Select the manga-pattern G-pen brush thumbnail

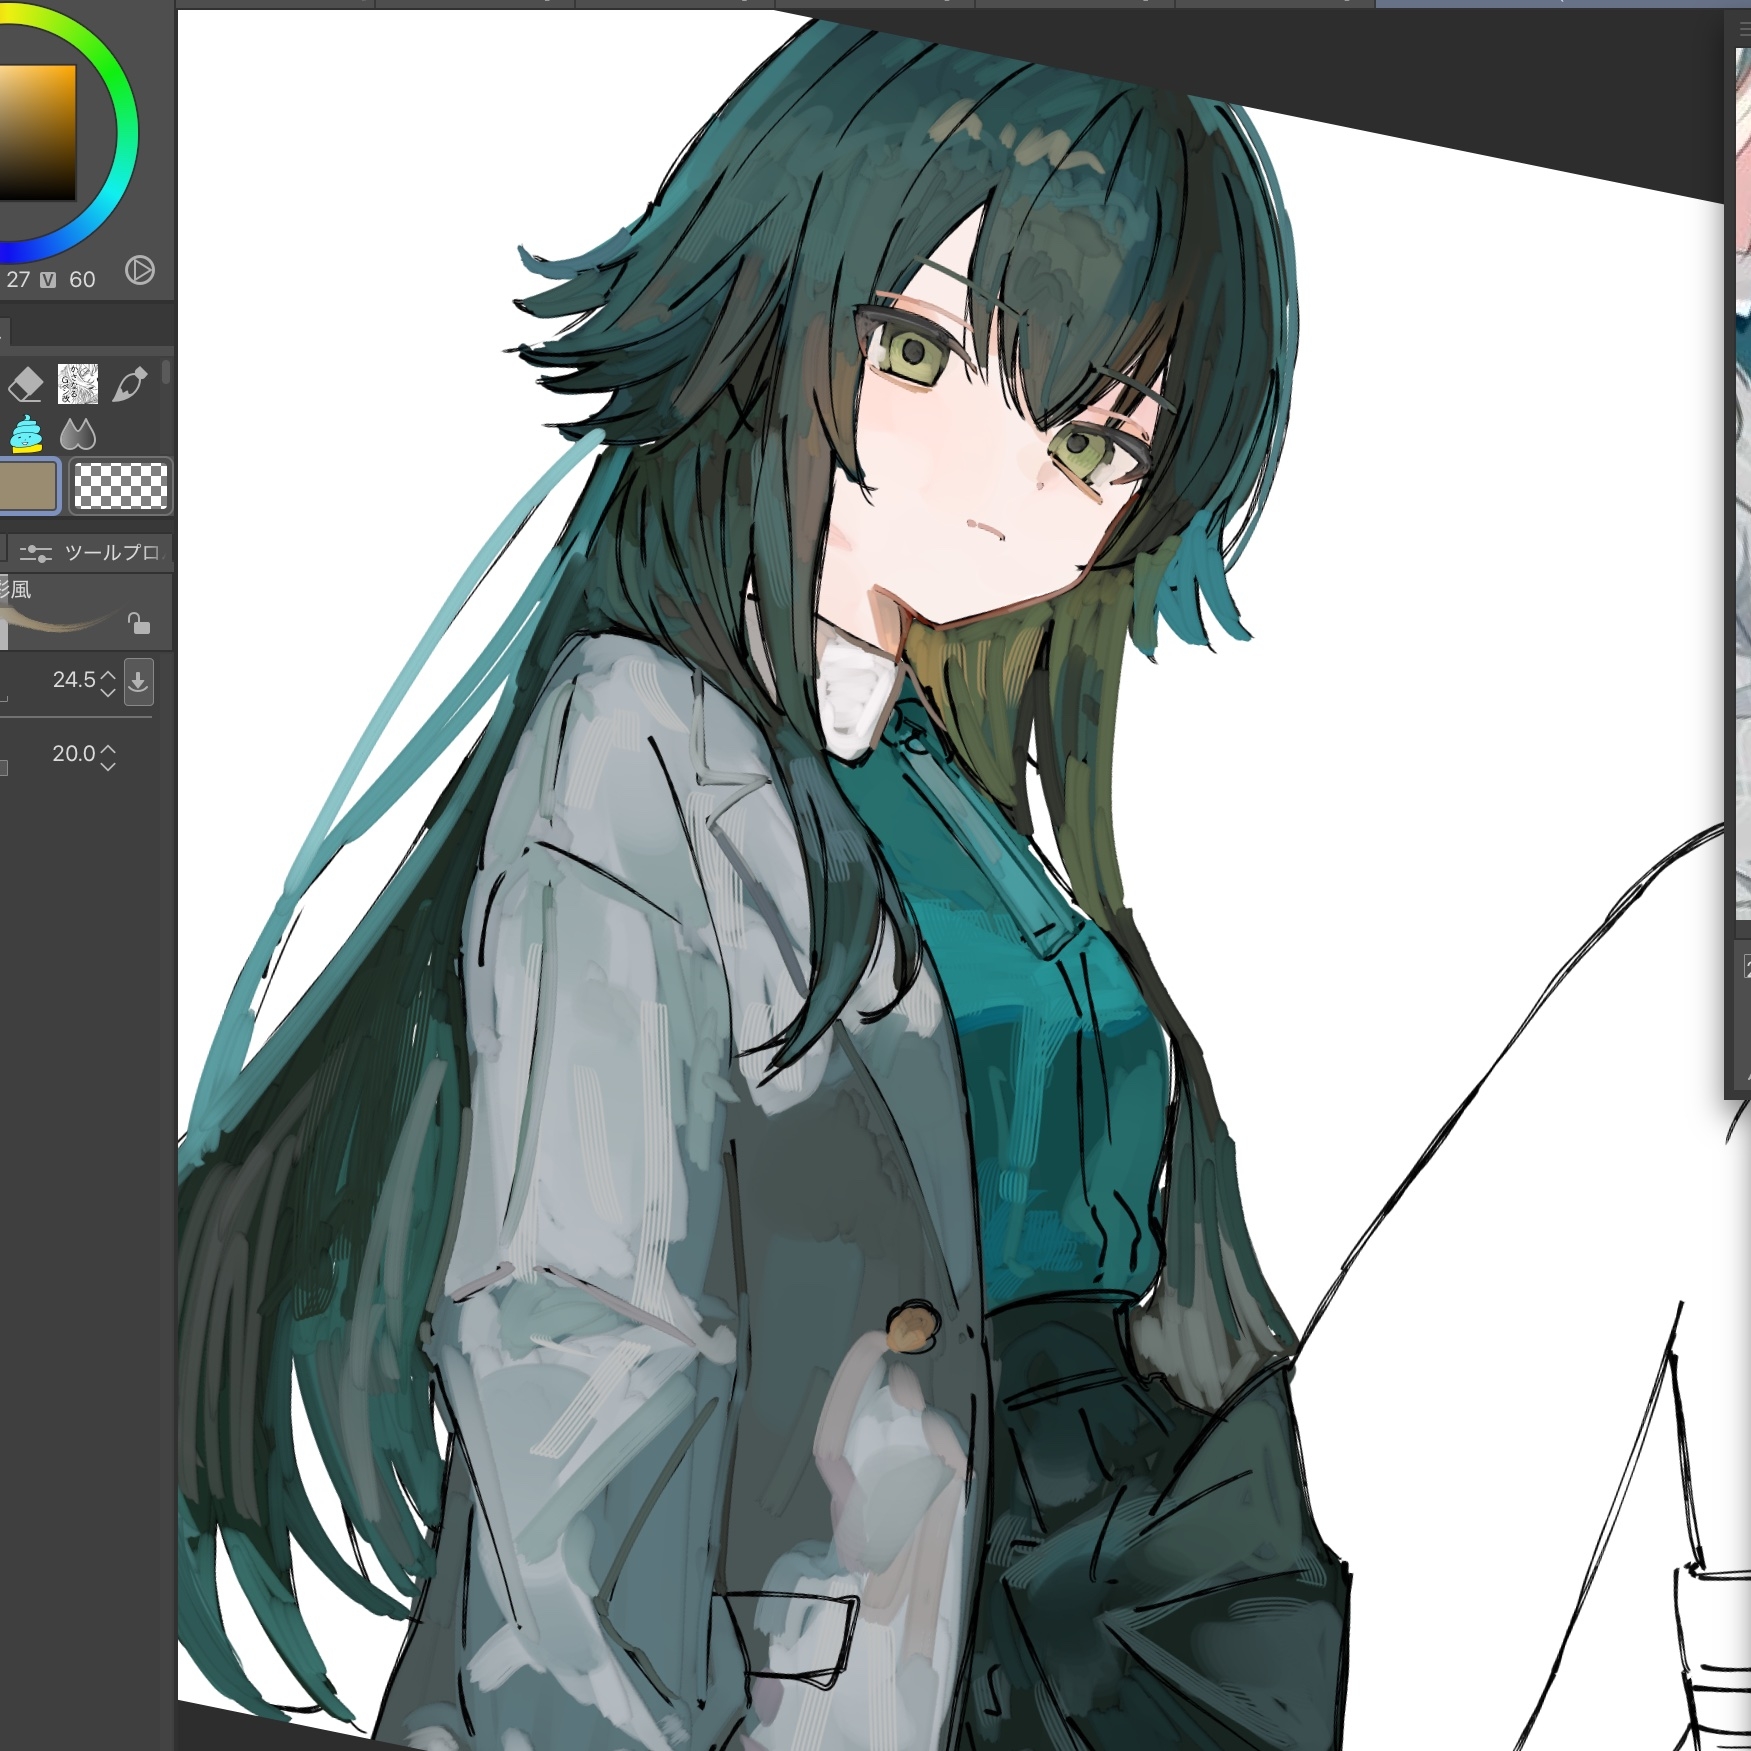coord(78,384)
